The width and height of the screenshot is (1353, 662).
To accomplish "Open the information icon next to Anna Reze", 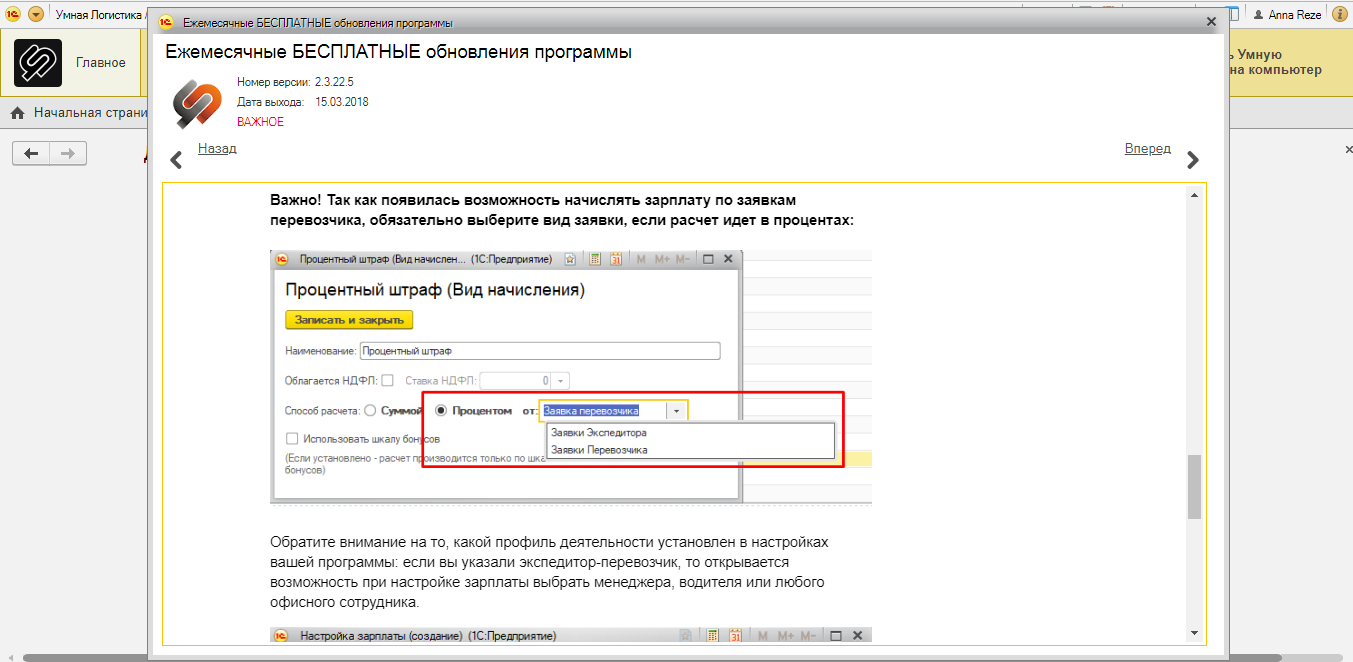I will [x=1339, y=14].
